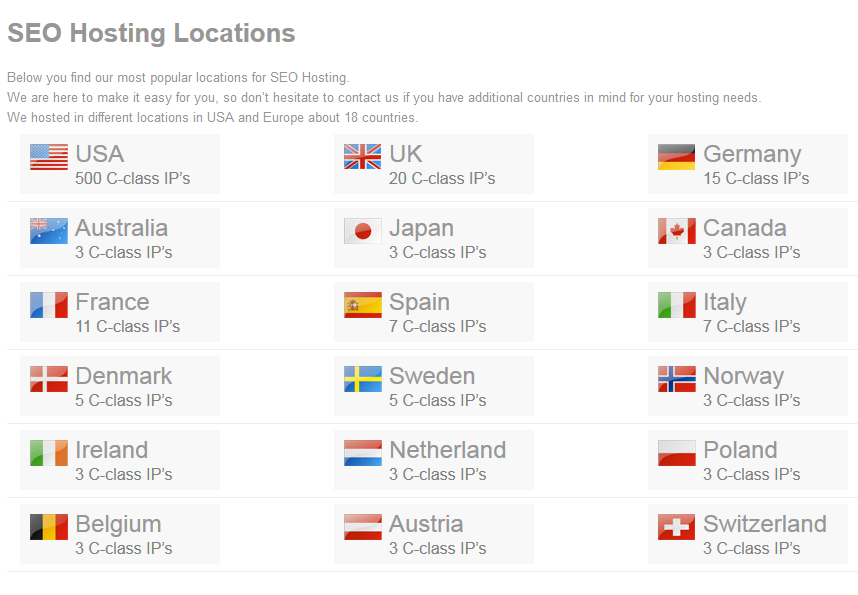Select the Canada maple leaf flag
Screen dimensions: 858x595
click(676, 231)
